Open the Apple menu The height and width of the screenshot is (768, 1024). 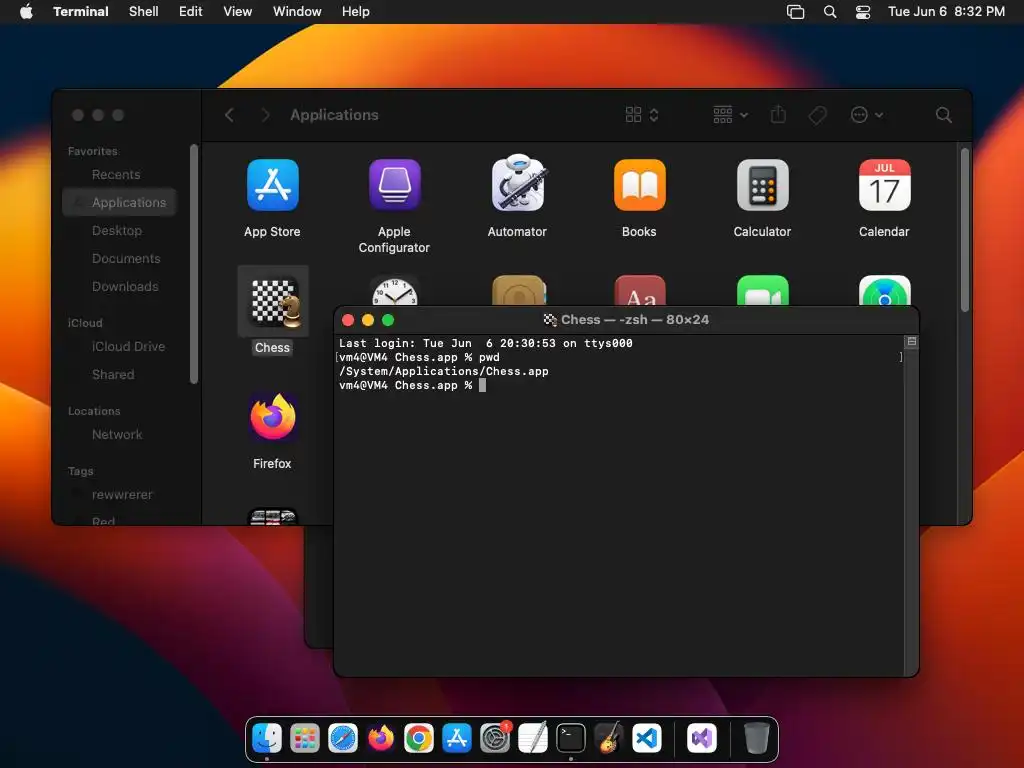(x=26, y=11)
